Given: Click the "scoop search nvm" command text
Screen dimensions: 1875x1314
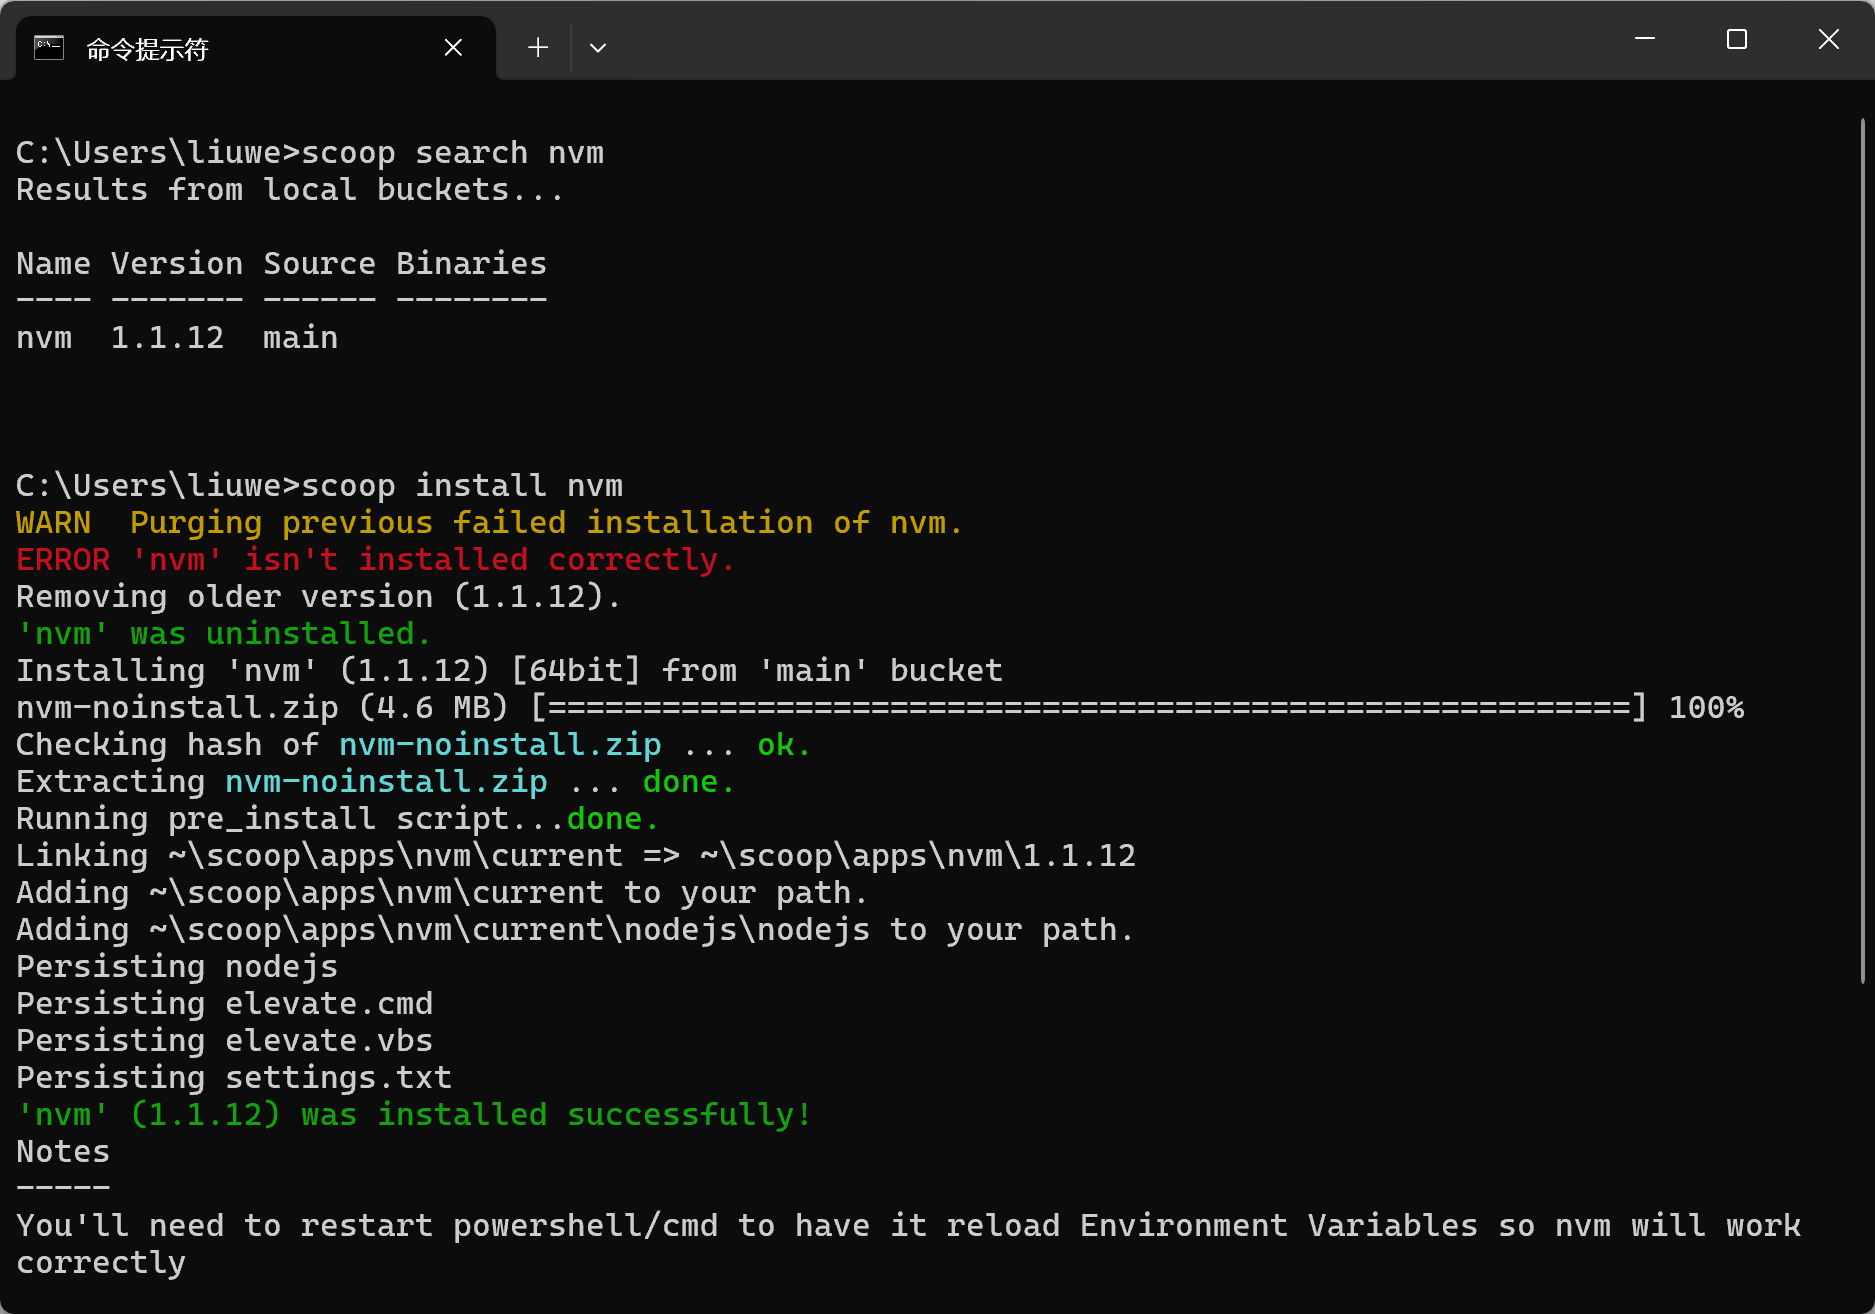Looking at the screenshot, I should point(452,153).
